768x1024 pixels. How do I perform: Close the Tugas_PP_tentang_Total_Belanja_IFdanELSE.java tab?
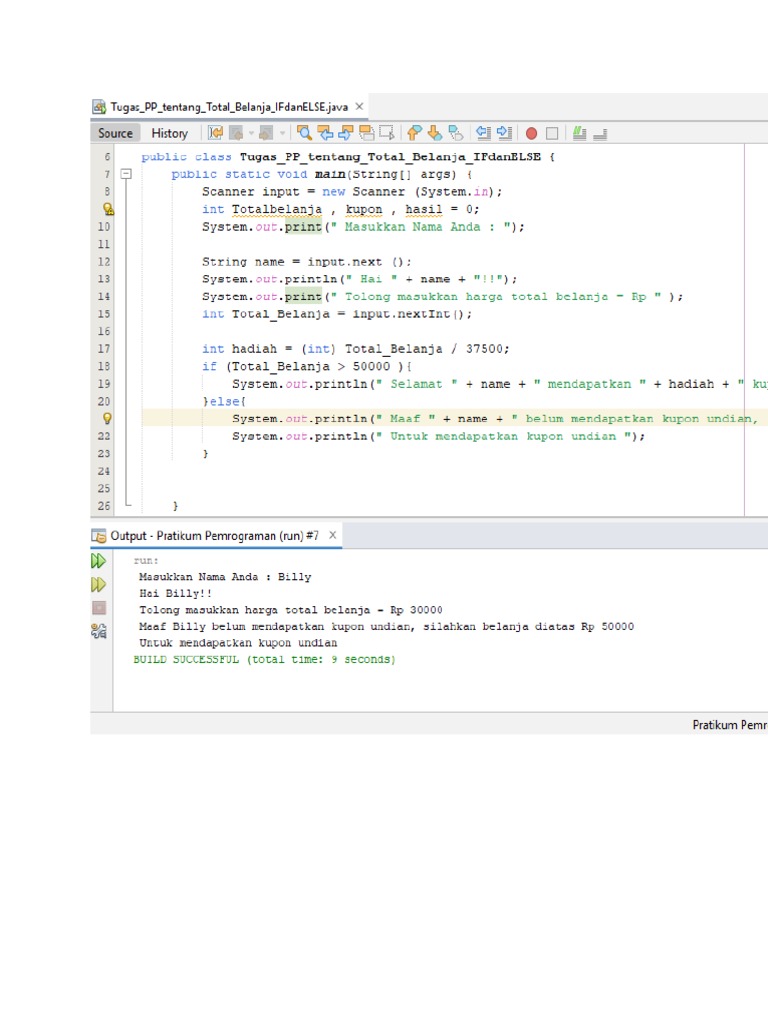[x=360, y=106]
